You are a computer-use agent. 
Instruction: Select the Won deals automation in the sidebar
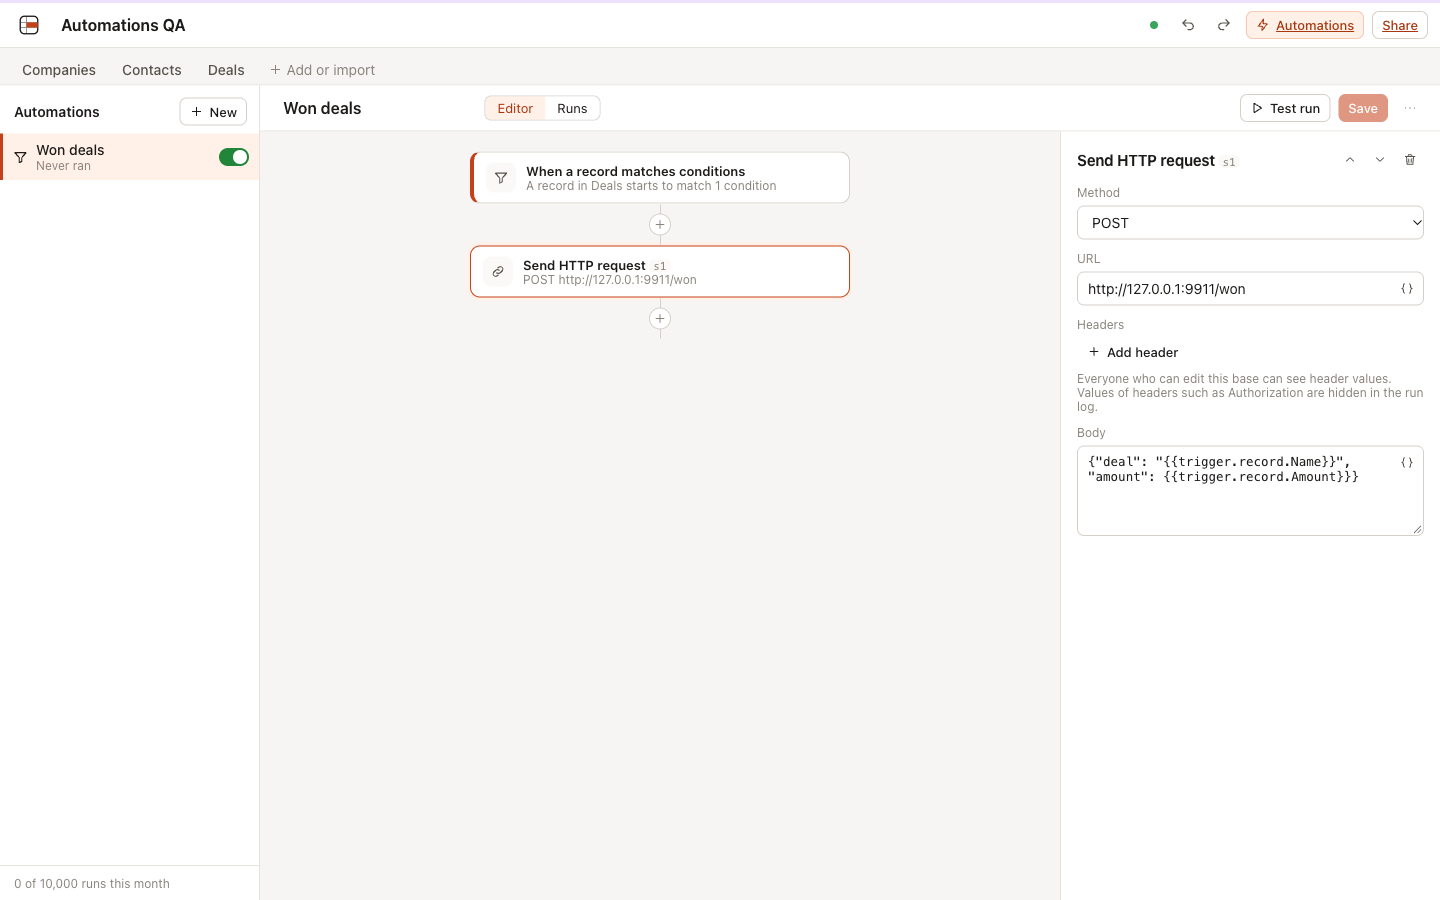point(130,157)
